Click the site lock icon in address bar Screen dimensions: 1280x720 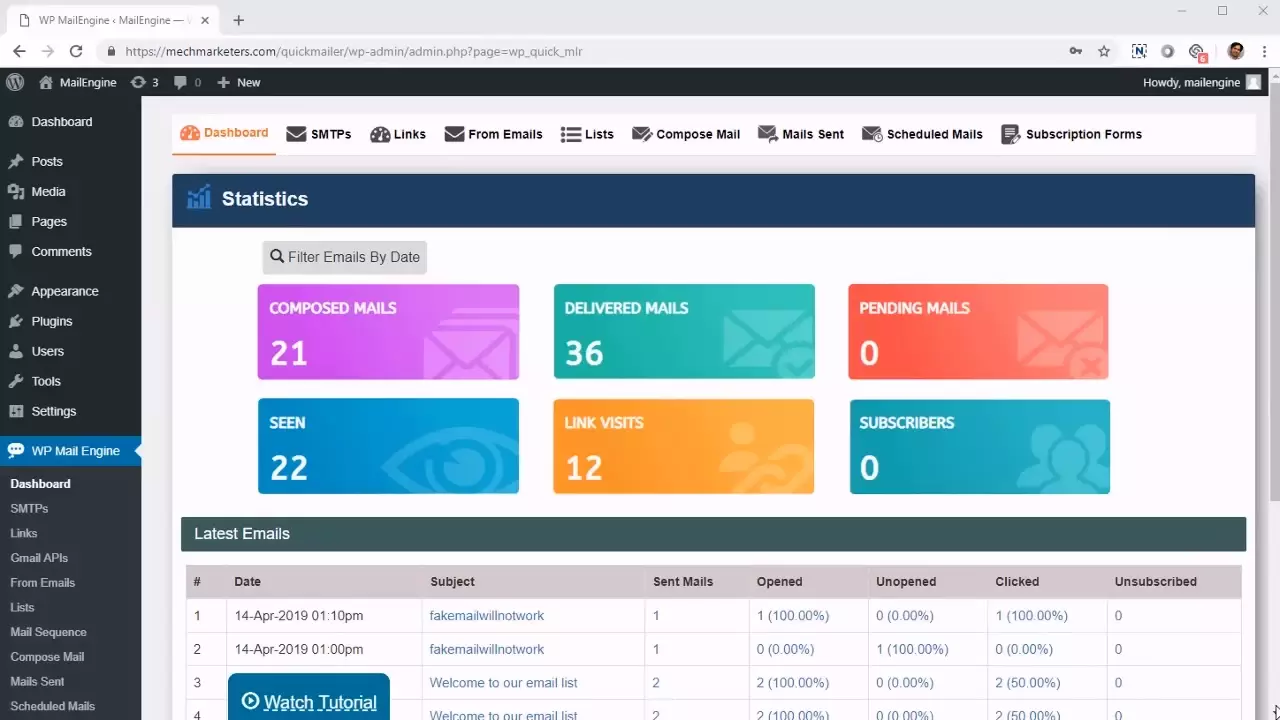coord(111,51)
